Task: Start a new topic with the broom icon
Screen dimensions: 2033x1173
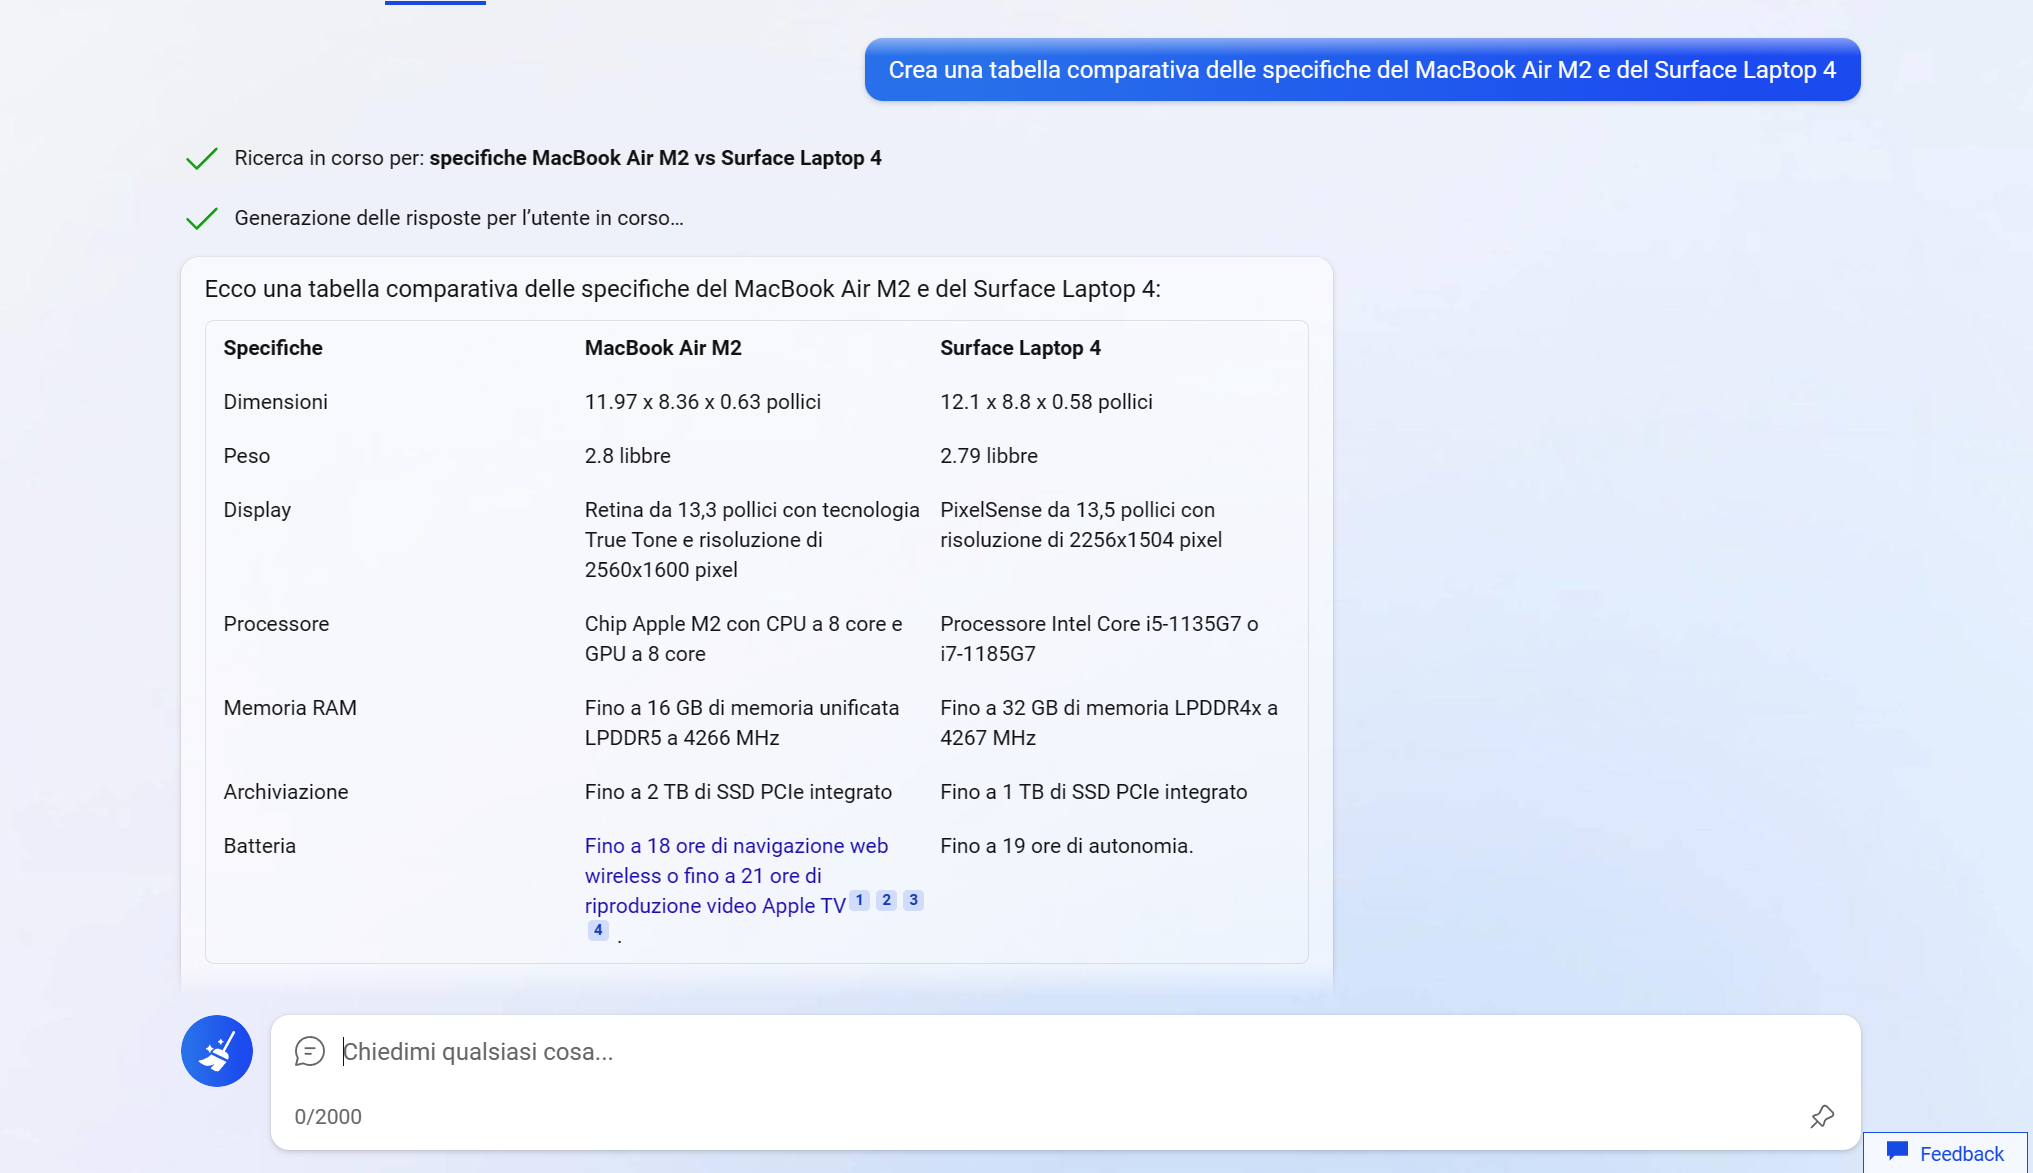Action: tap(216, 1051)
